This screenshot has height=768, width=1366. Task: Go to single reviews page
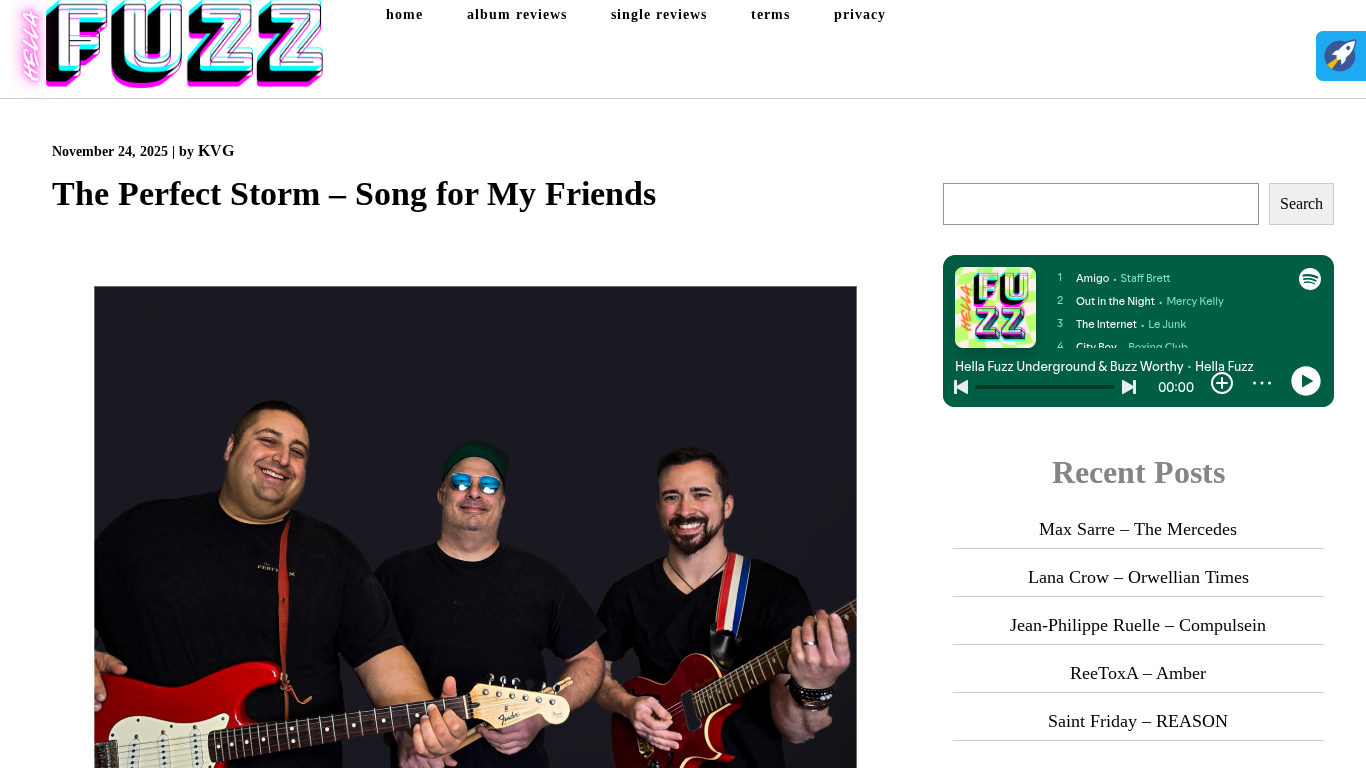pyautogui.click(x=659, y=15)
